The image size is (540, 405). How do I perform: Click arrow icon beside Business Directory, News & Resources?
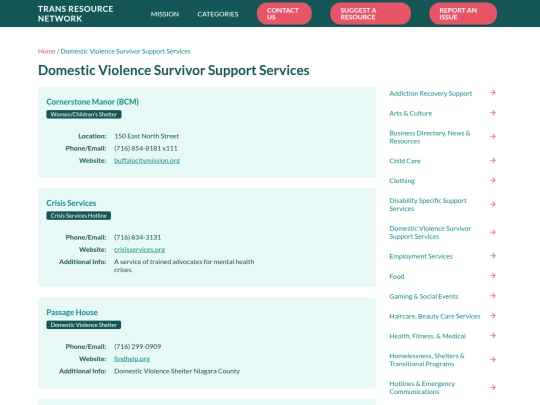[493, 137]
